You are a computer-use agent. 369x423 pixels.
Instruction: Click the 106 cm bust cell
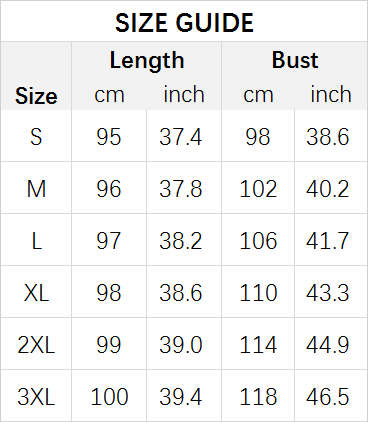(x=258, y=241)
